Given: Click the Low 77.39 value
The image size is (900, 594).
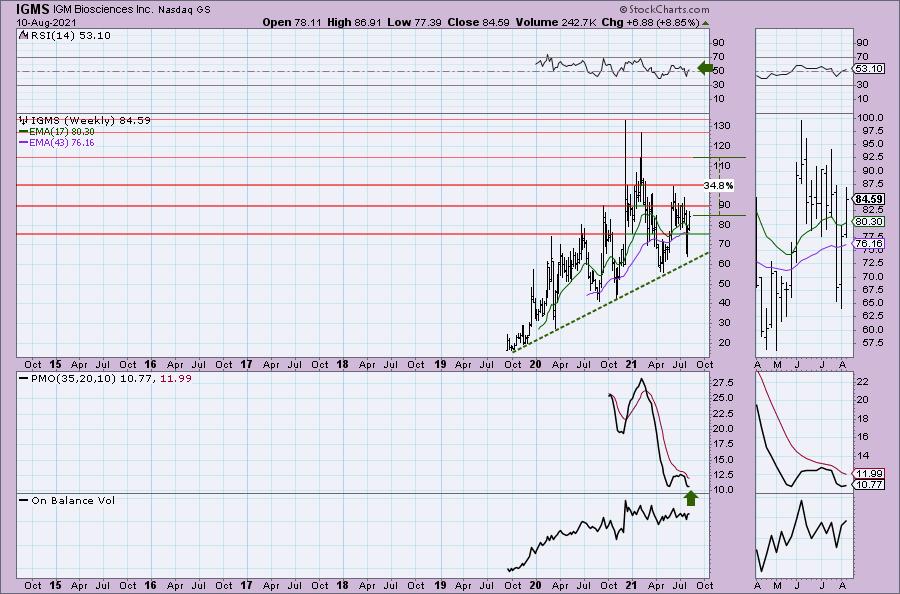Looking at the screenshot, I should (413, 22).
